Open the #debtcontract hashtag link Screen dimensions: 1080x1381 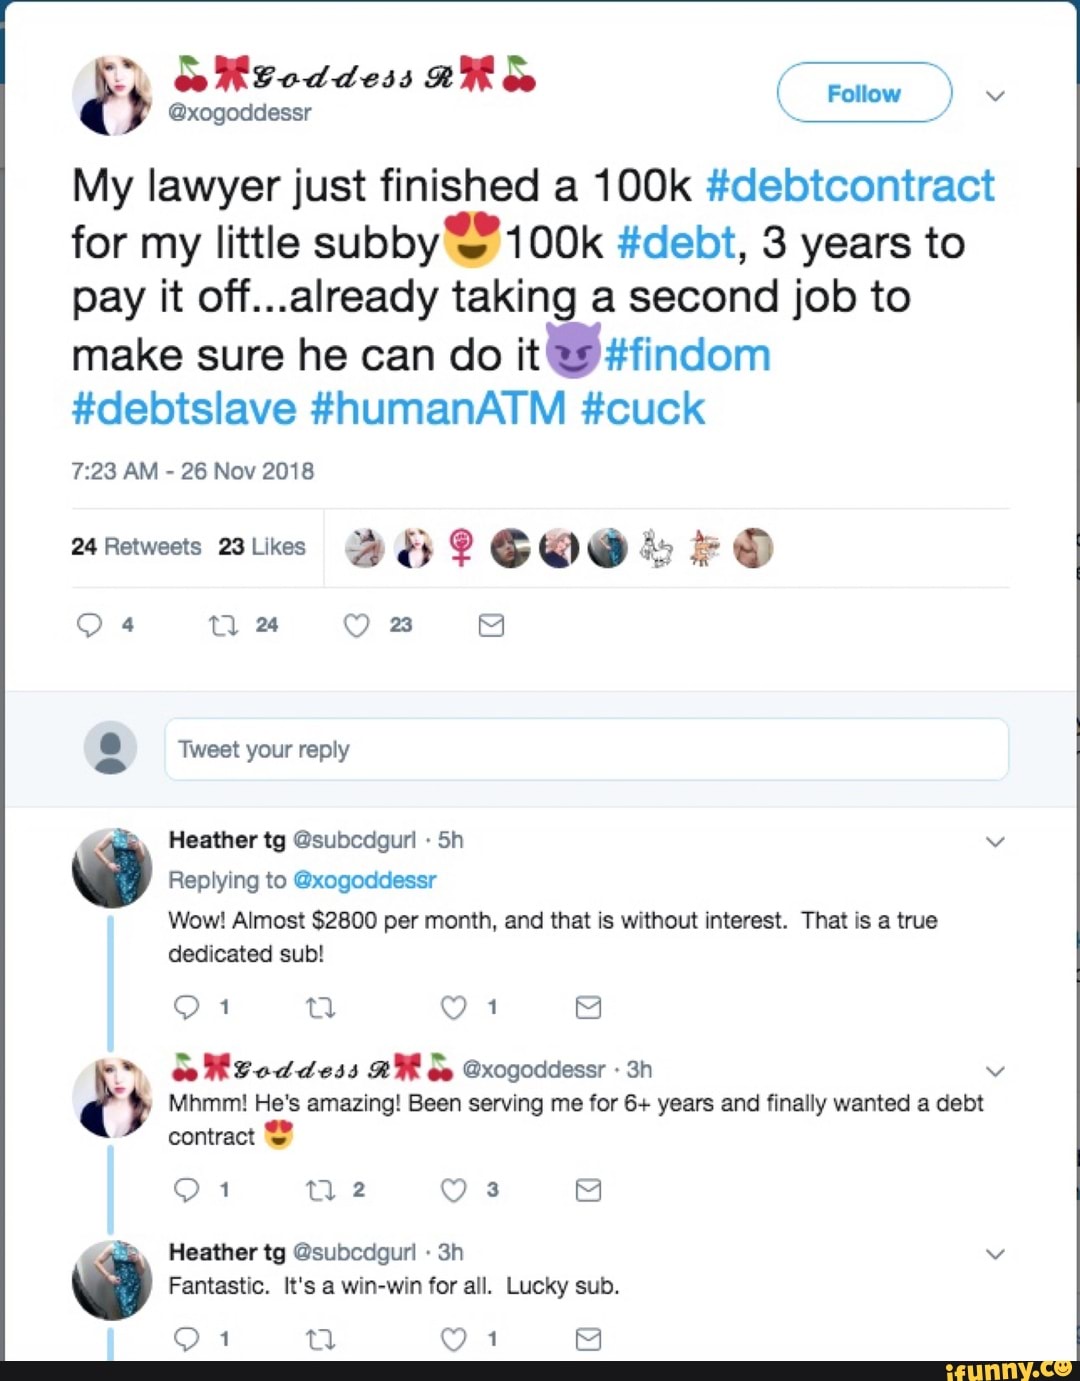(x=850, y=186)
